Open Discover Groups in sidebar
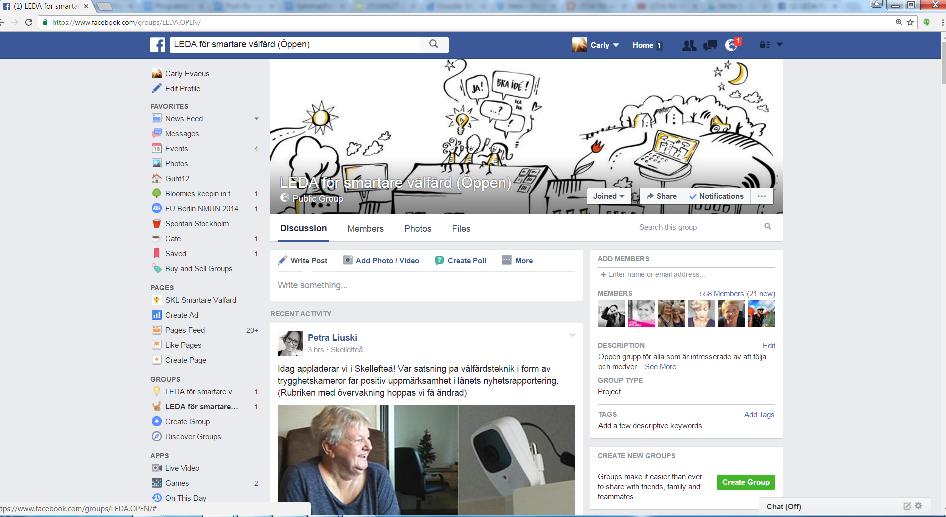The width and height of the screenshot is (946, 517). [192, 436]
